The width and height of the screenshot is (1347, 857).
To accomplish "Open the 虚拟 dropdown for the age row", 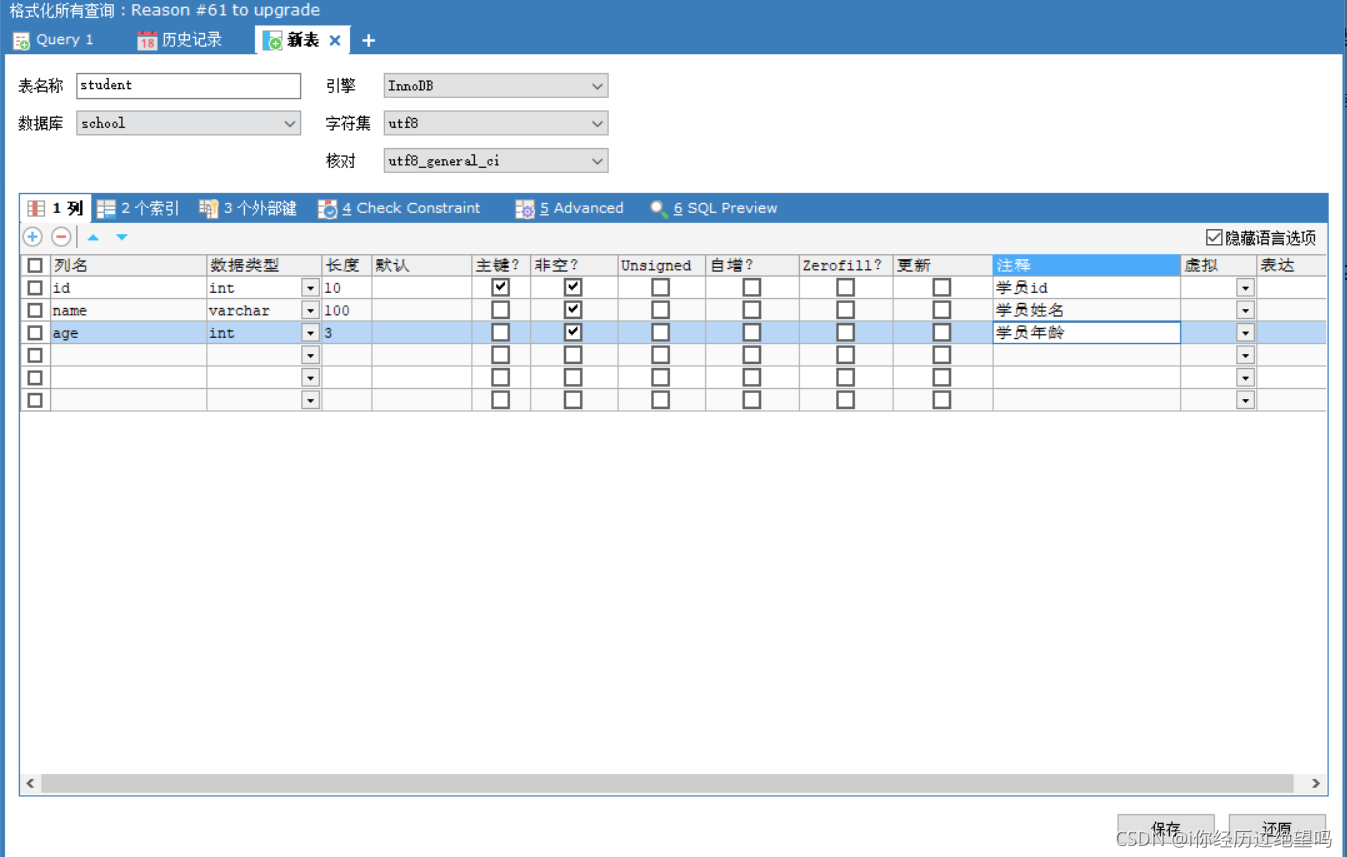I will click(x=1245, y=333).
